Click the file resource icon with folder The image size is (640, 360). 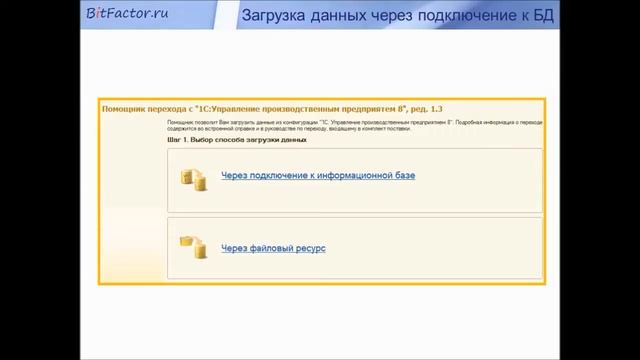tap(193, 247)
